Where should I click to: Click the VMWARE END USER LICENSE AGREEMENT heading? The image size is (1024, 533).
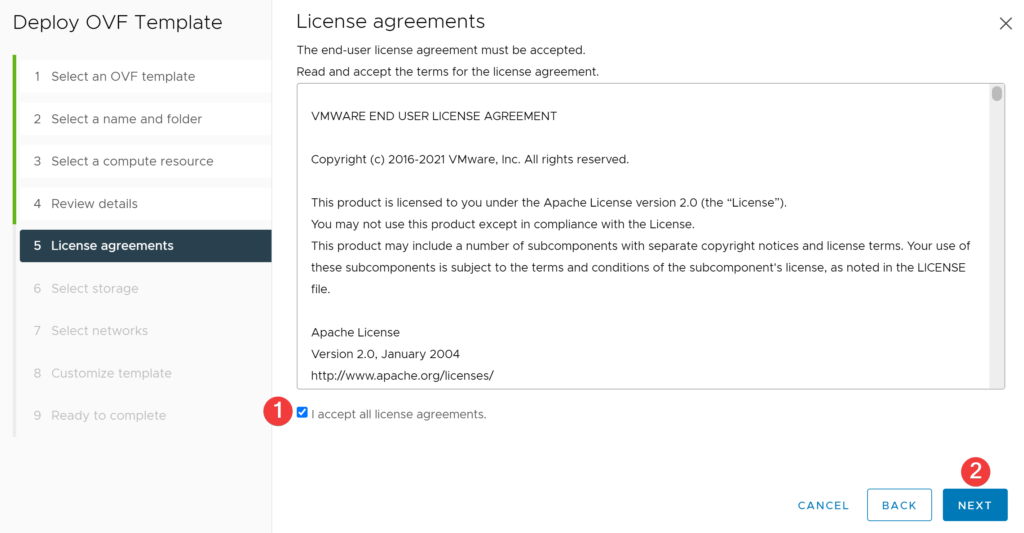[434, 116]
